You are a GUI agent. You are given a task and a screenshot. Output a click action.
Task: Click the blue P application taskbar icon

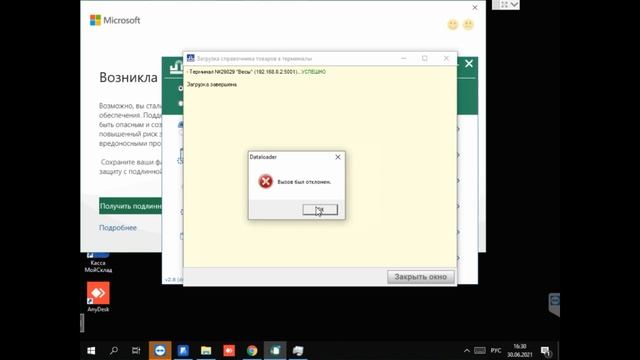183,351
